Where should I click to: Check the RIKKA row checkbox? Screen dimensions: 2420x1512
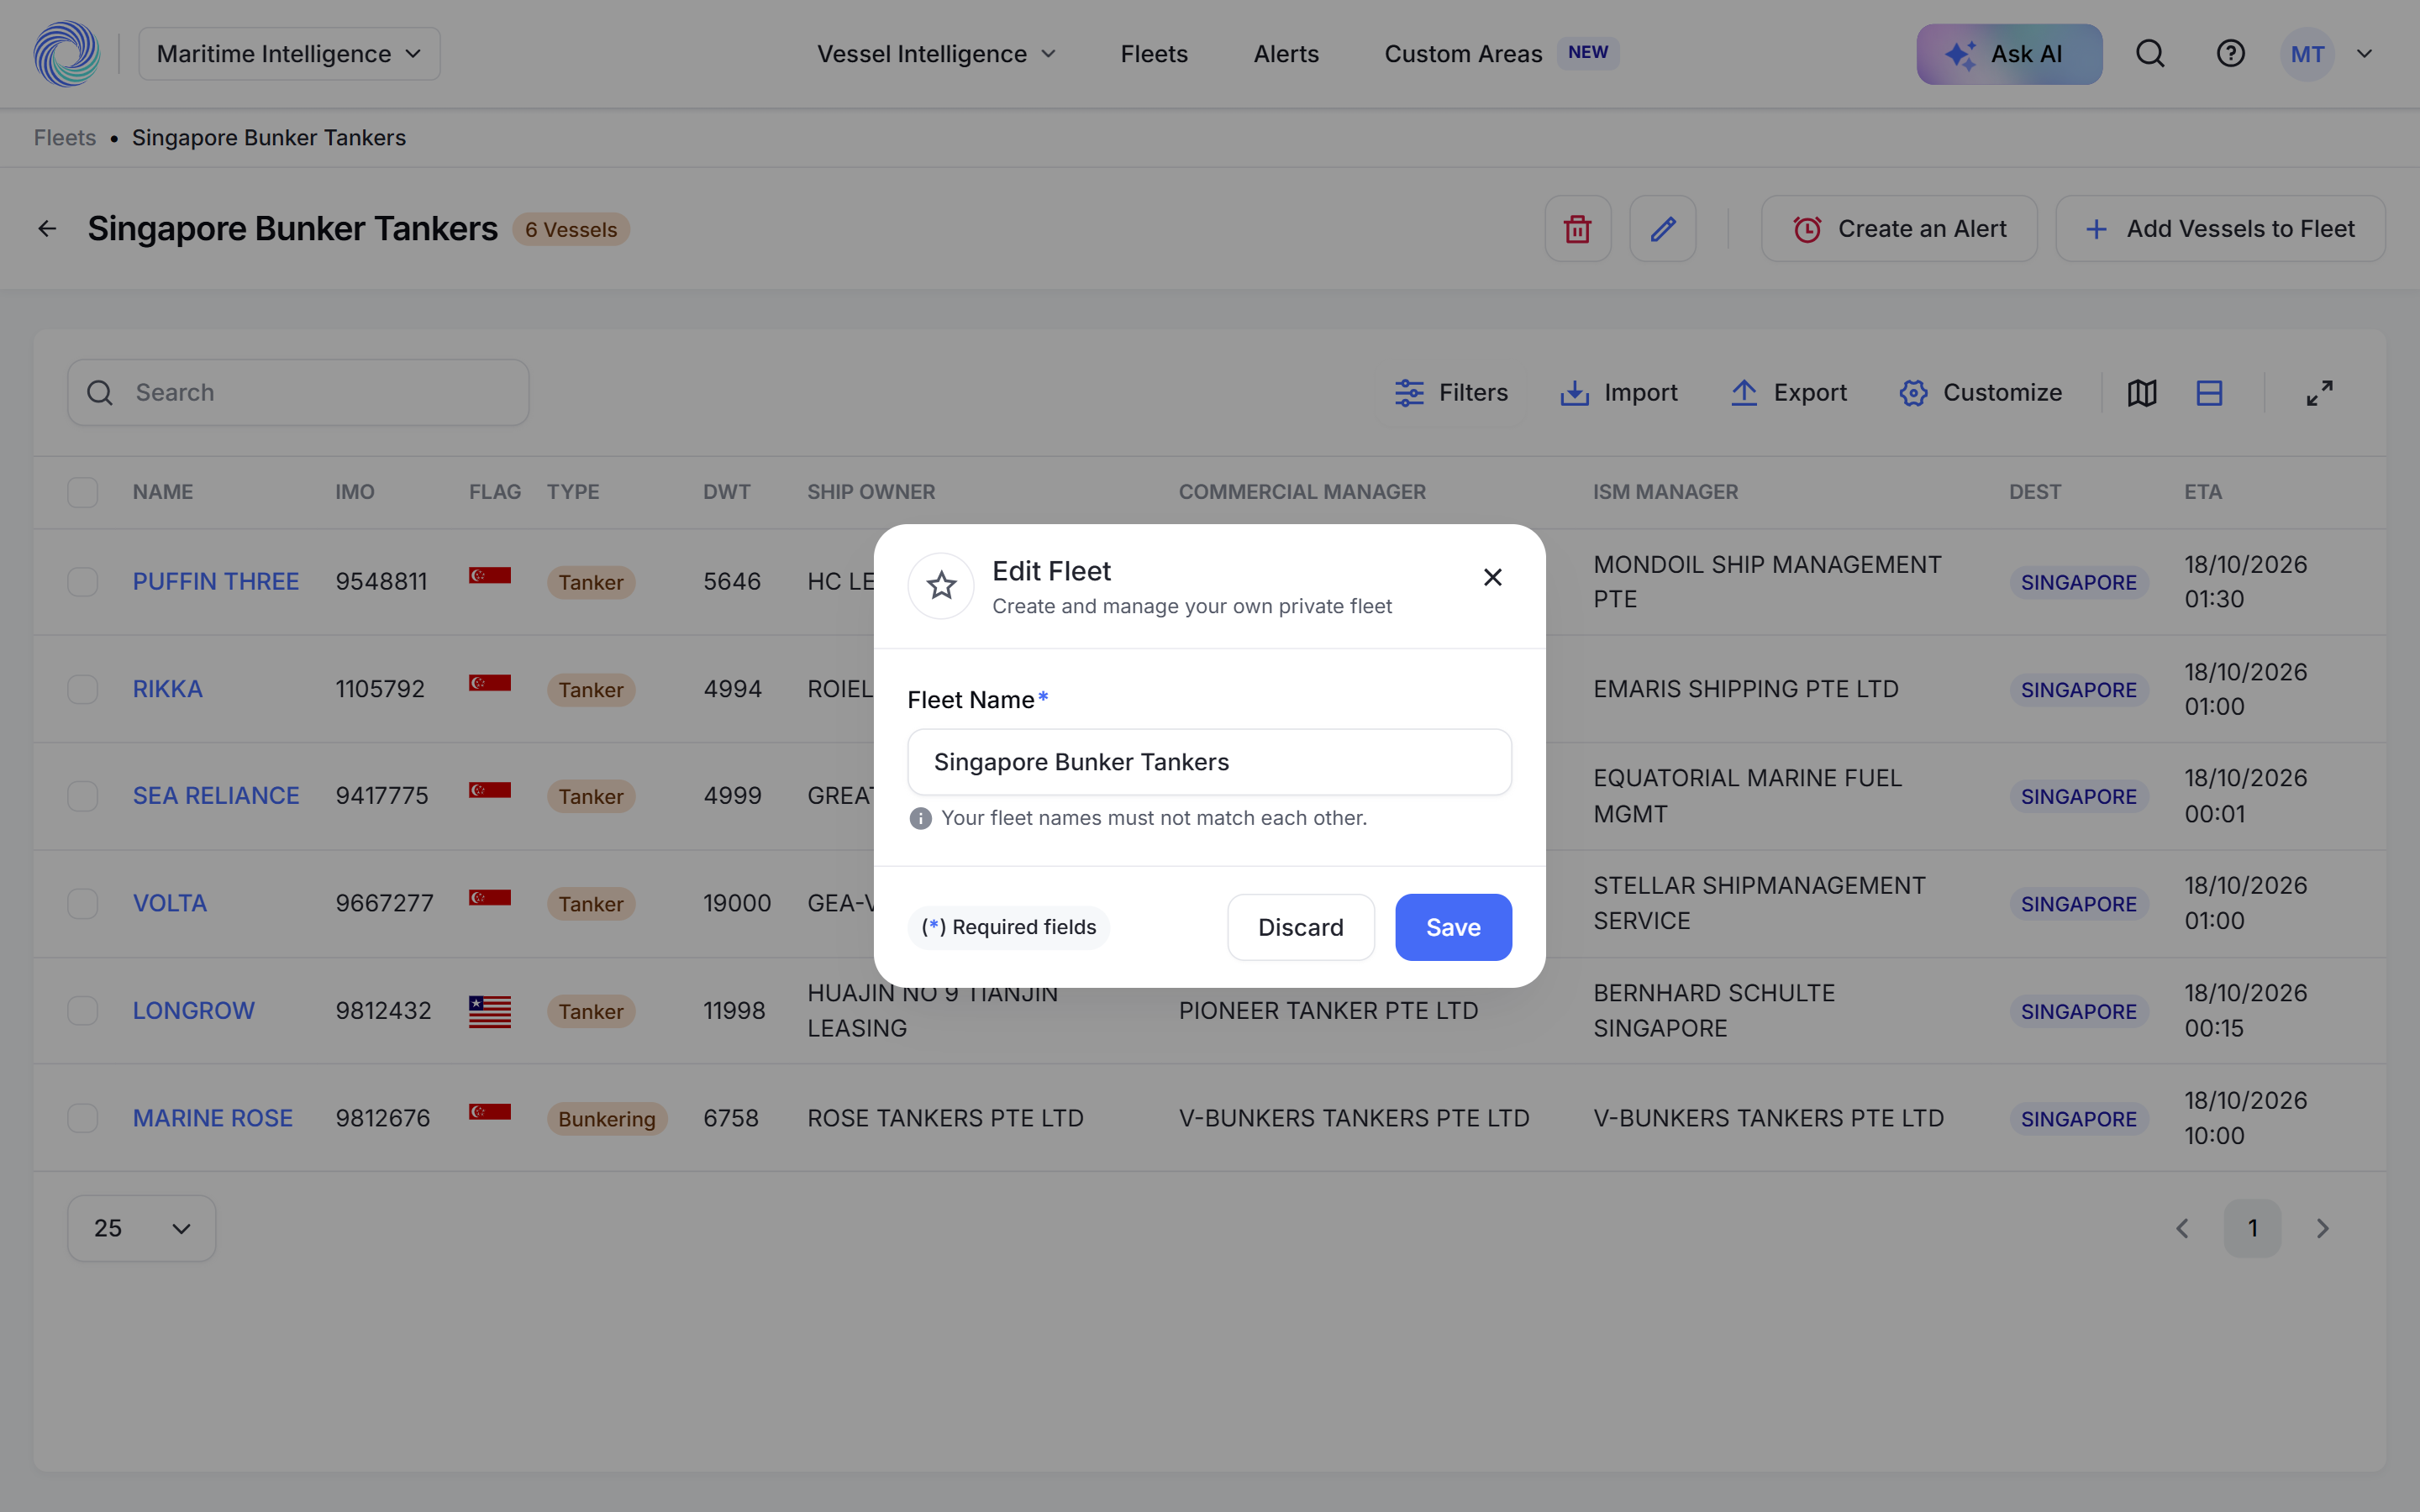(x=82, y=689)
